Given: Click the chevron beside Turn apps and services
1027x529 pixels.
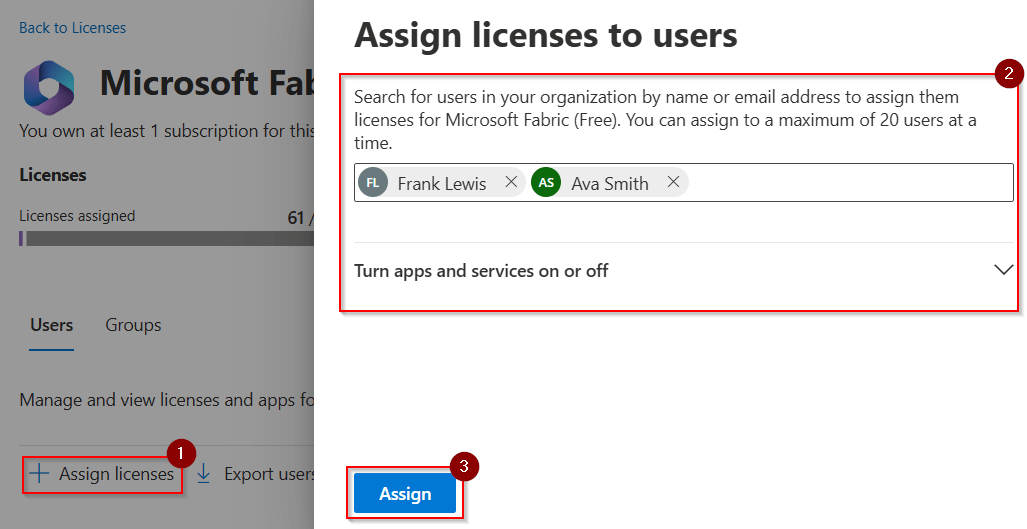Looking at the screenshot, I should click(x=1003, y=270).
